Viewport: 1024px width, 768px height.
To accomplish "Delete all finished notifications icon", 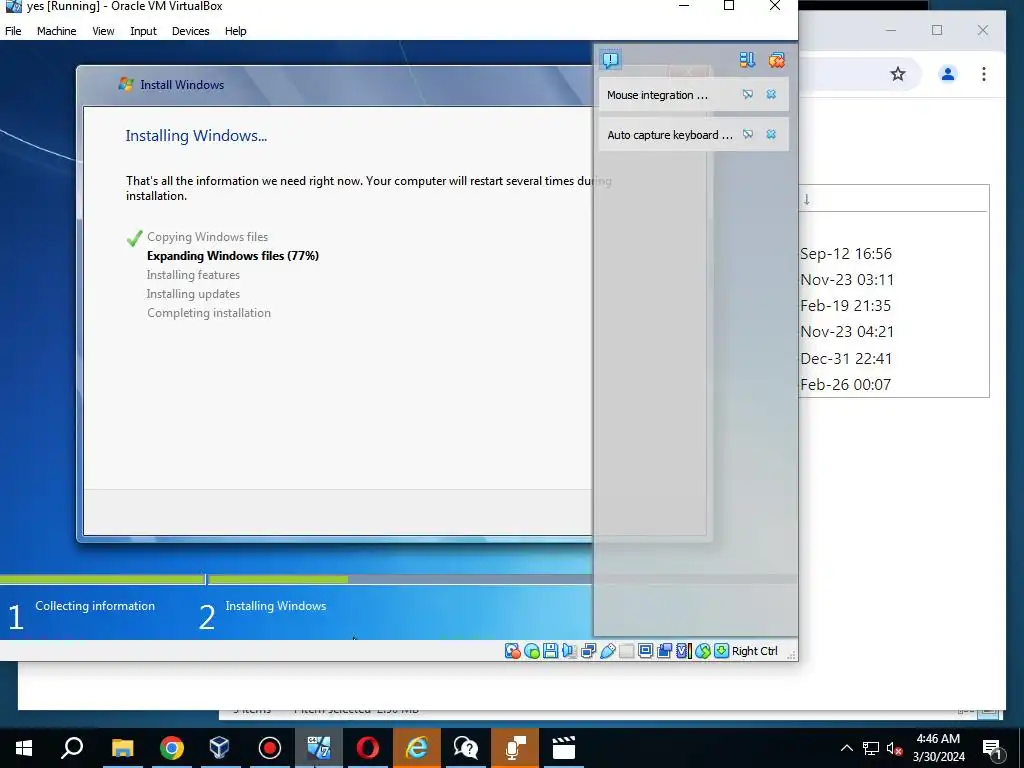I will [776, 60].
